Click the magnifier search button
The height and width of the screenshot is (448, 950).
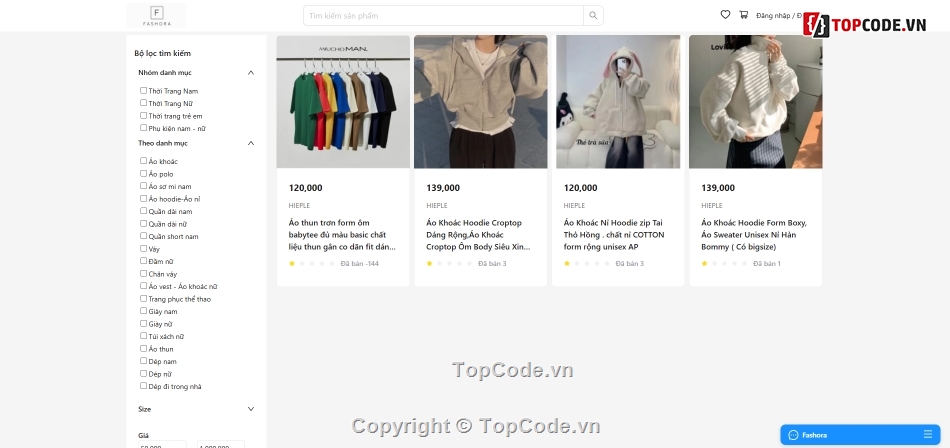point(593,16)
